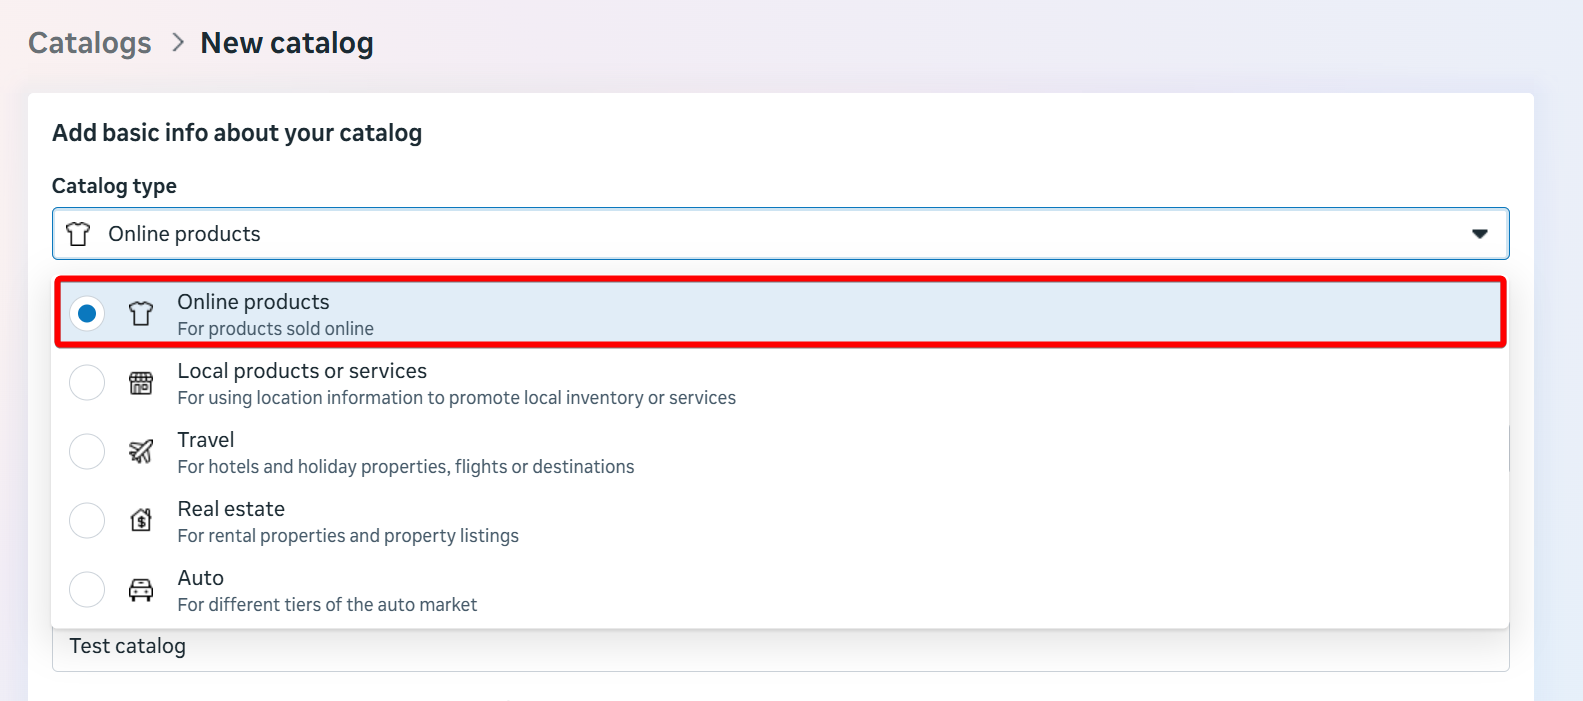This screenshot has width=1583, height=701.
Task: Choose Local products or services option text
Action: coord(302,371)
